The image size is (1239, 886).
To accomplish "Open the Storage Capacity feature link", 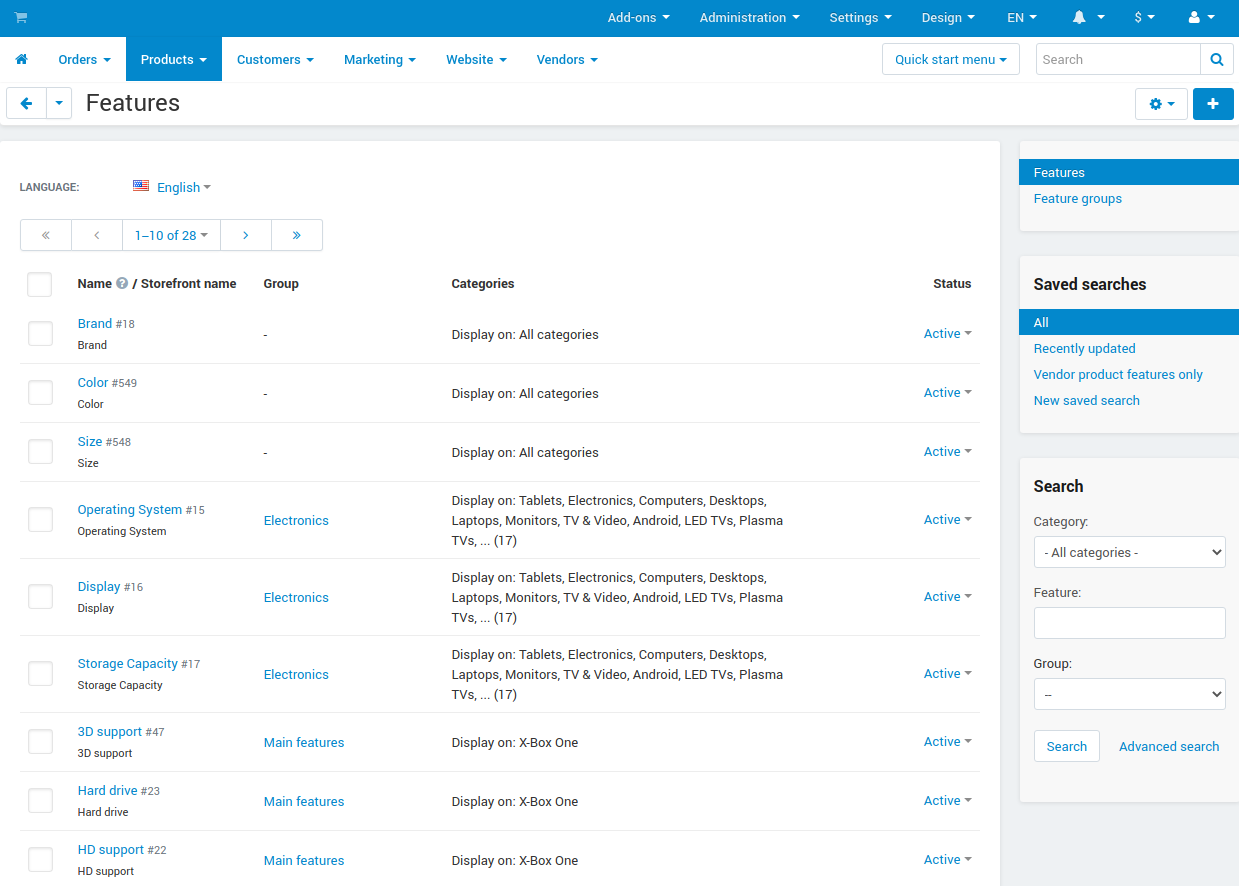I will tap(128, 664).
